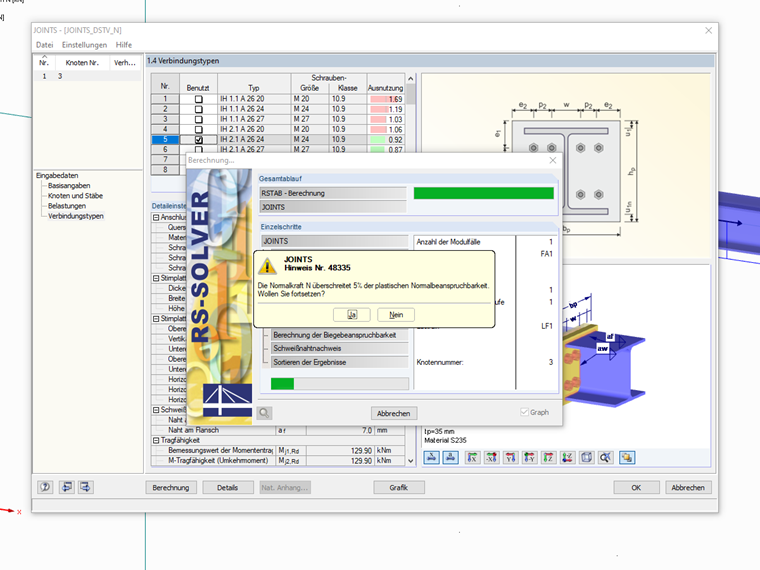
Task: Click the Grafik button
Action: [x=399, y=488]
